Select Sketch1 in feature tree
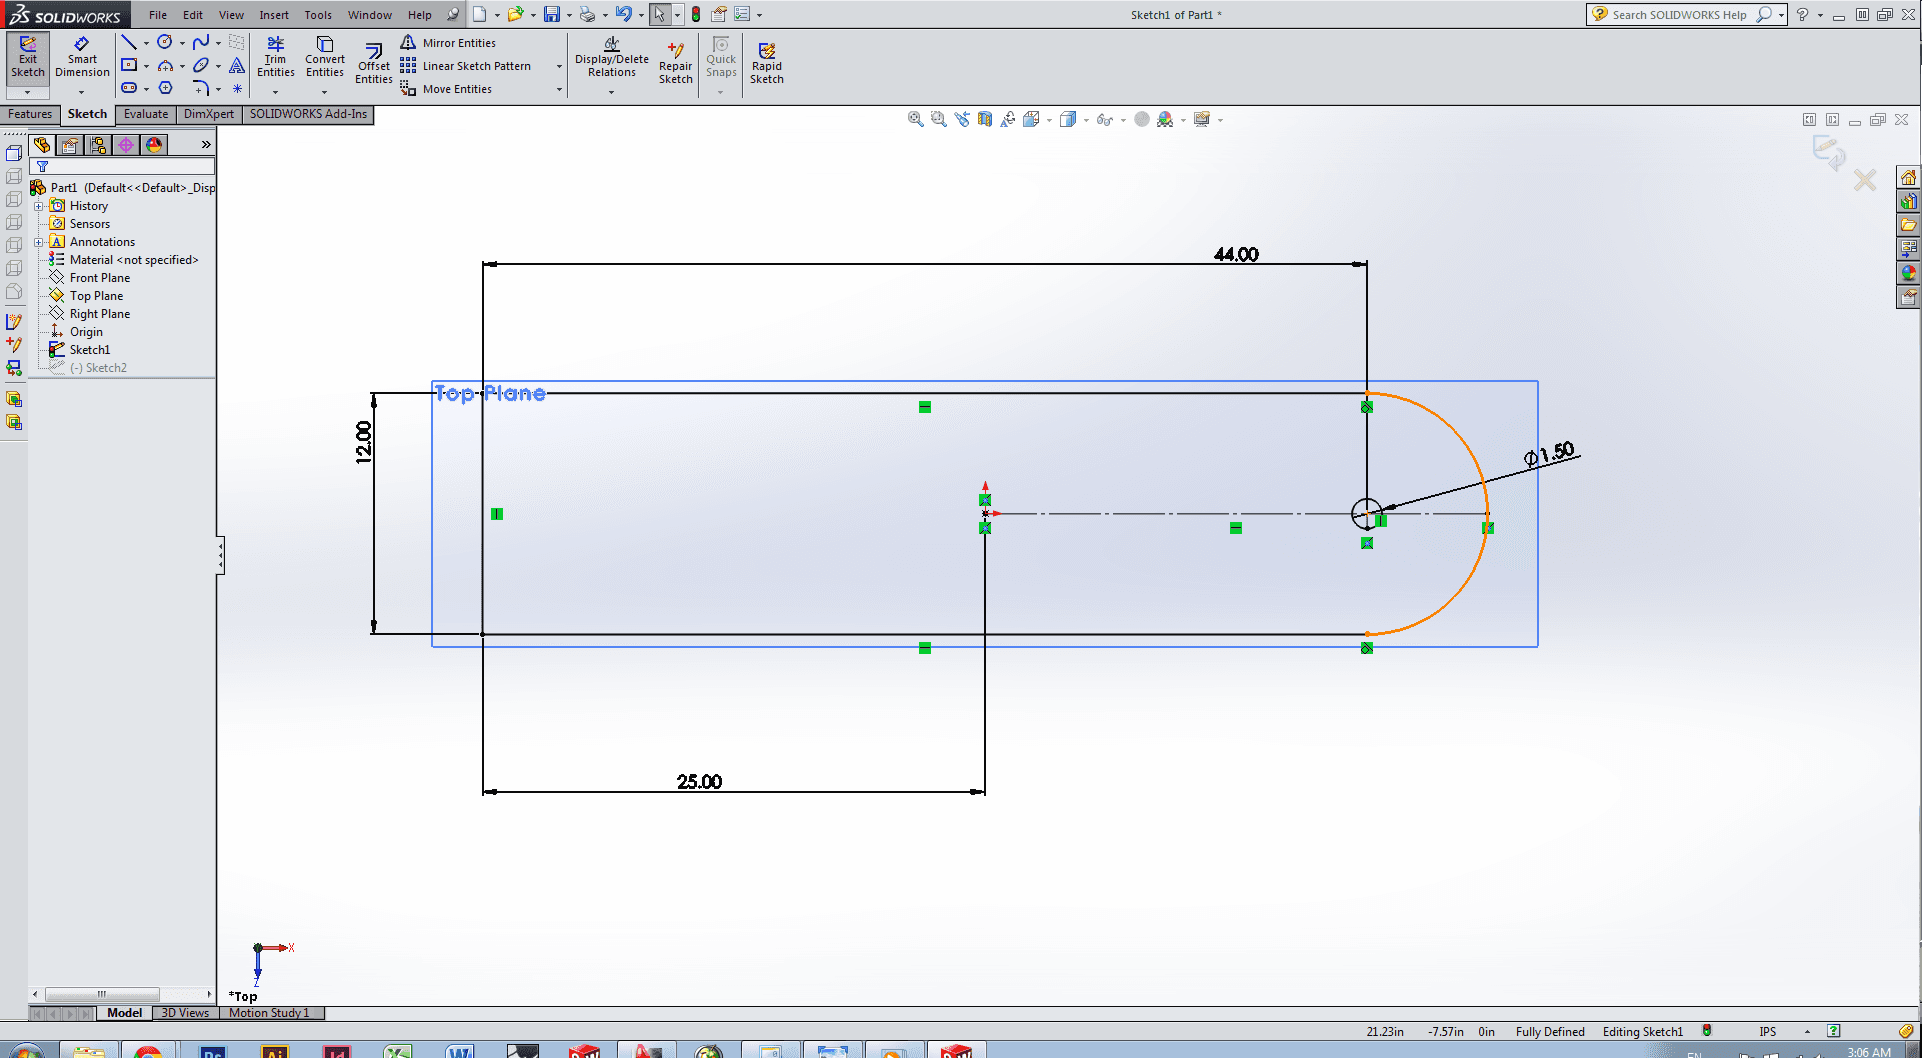This screenshot has height=1058, width=1922. (90, 350)
